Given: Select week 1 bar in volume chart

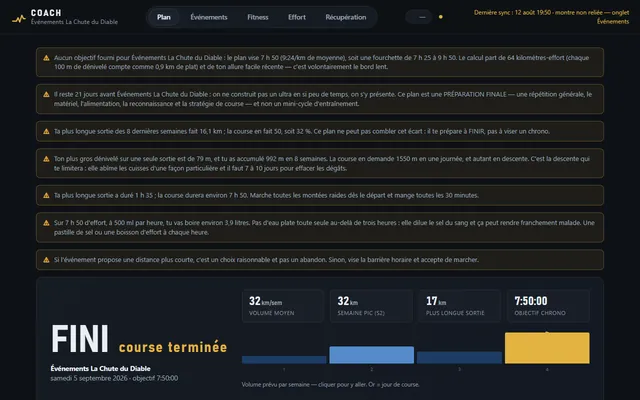Looking at the screenshot, I should (x=284, y=360).
